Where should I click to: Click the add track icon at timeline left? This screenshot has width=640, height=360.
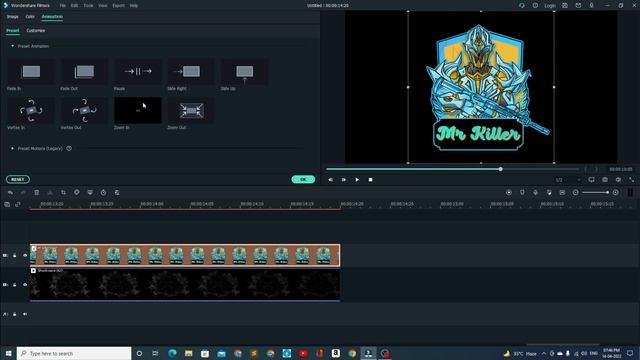[x=7, y=204]
